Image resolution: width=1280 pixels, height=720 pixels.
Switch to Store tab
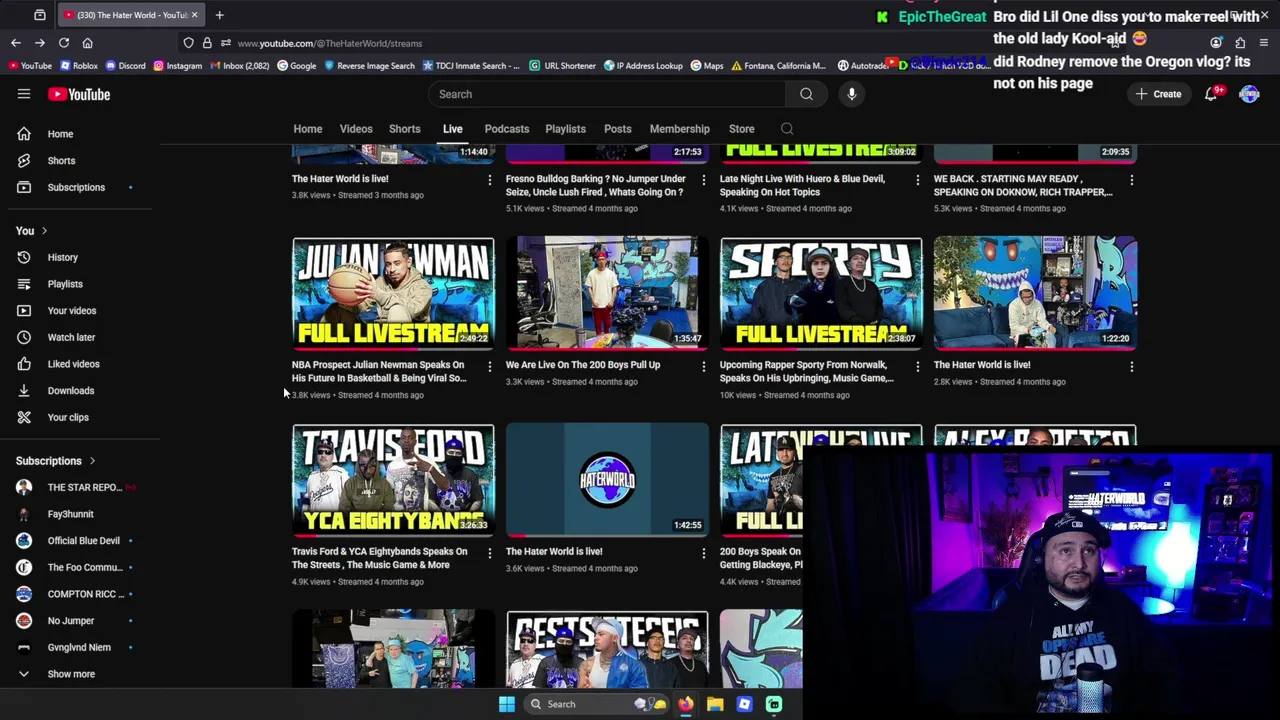(x=742, y=129)
